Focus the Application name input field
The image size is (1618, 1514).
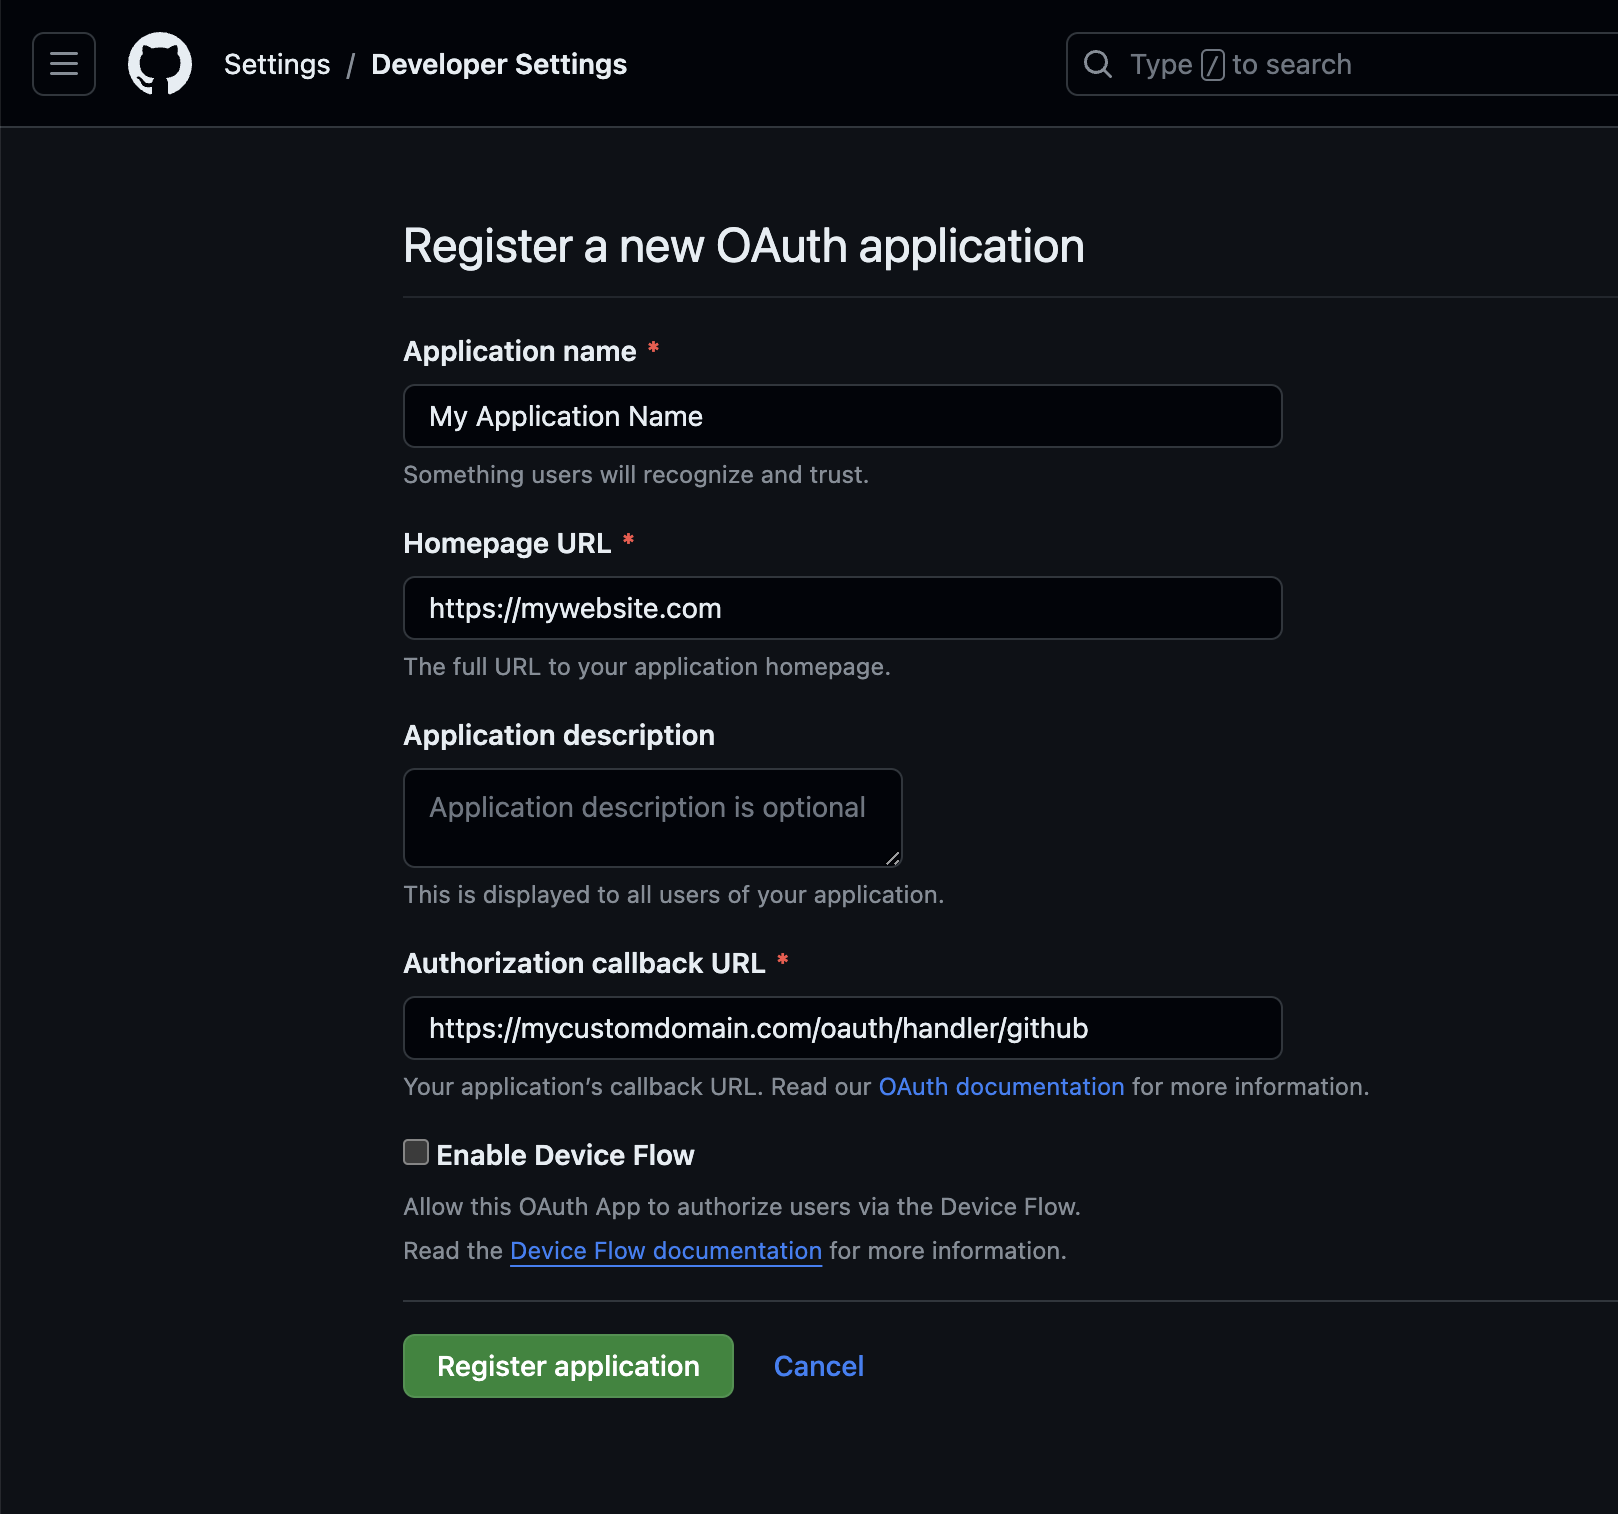(841, 415)
